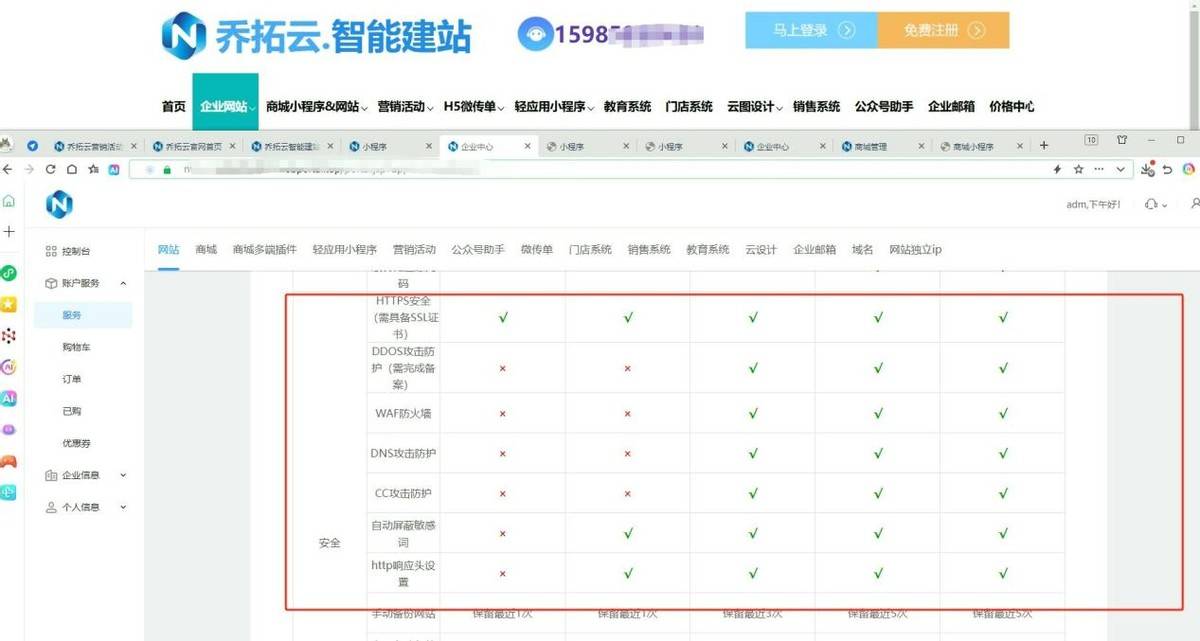The image size is (1200, 641).
Task: Expand the 企业信息 sidebar section
Action: [123, 476]
